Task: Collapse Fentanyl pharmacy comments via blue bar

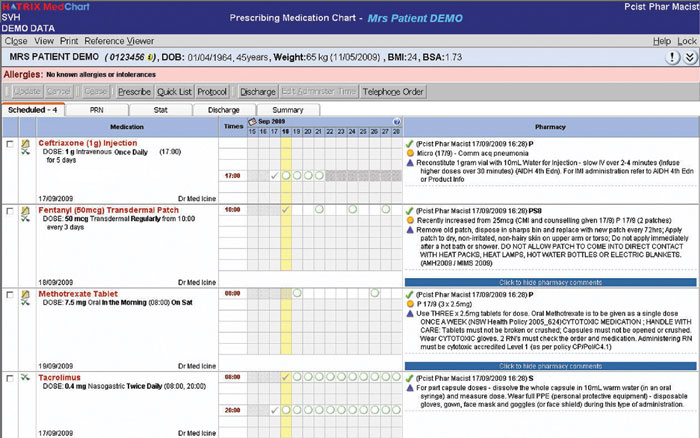Action: pos(551,283)
